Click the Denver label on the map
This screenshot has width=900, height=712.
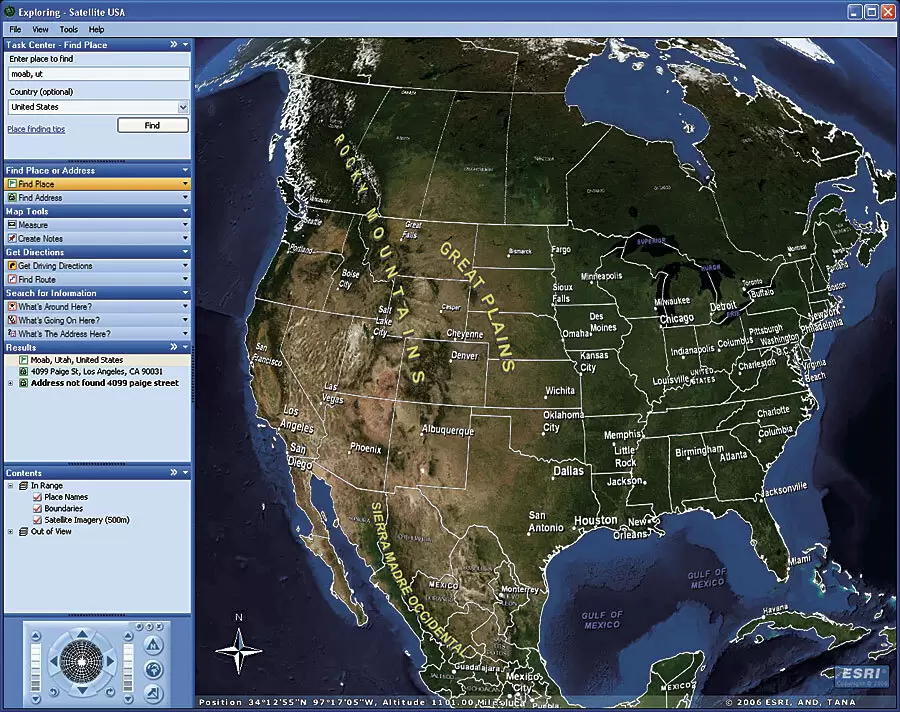pos(464,356)
